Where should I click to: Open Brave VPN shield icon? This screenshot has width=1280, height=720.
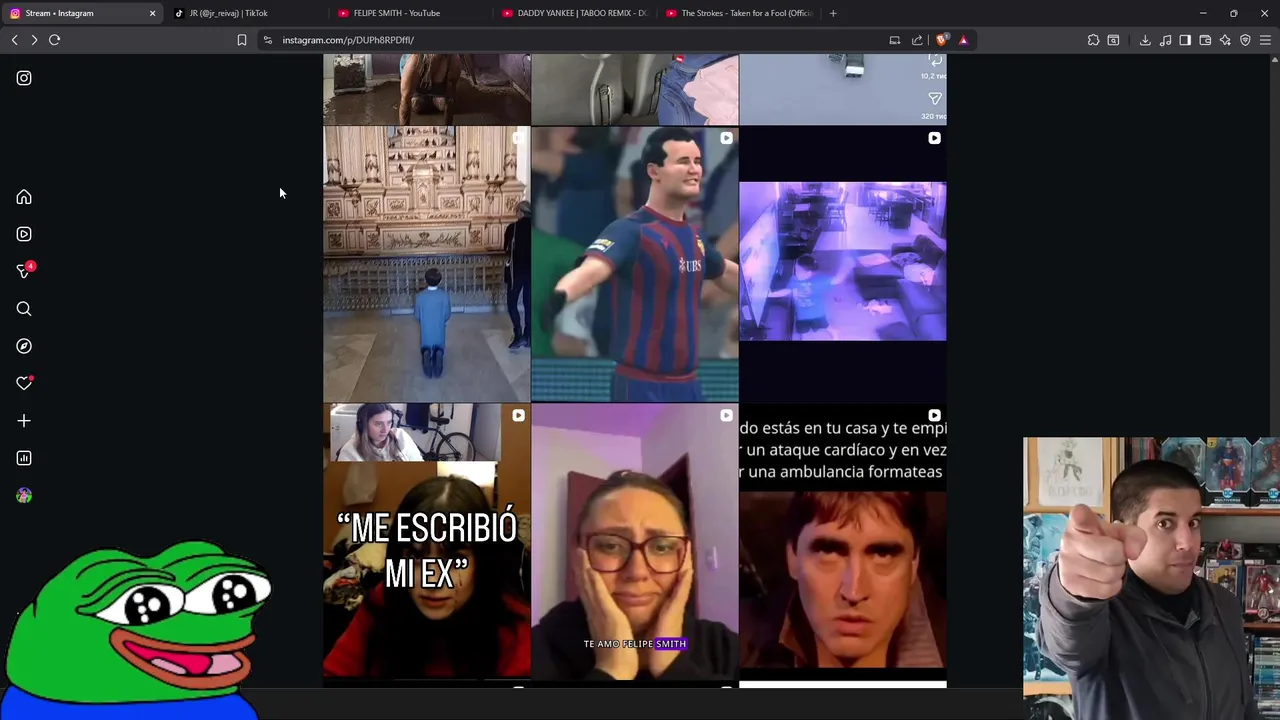(x=1245, y=40)
